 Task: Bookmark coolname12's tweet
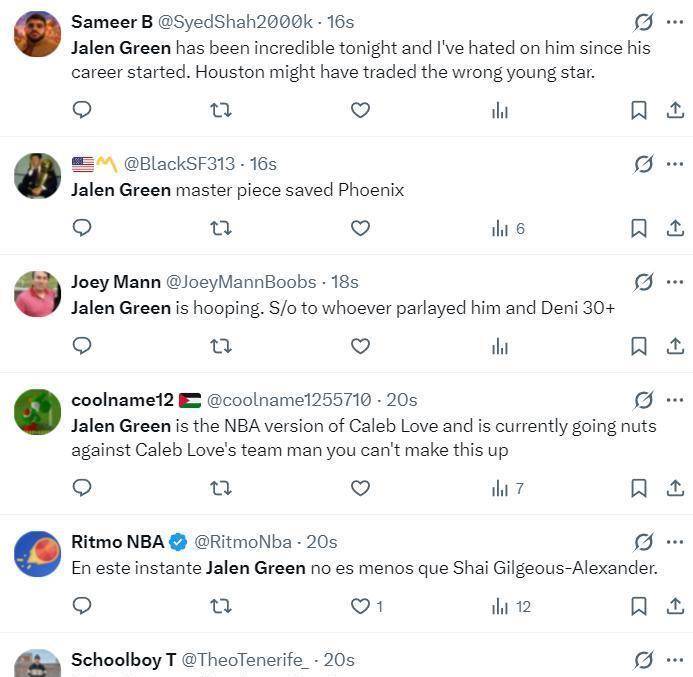click(638, 488)
